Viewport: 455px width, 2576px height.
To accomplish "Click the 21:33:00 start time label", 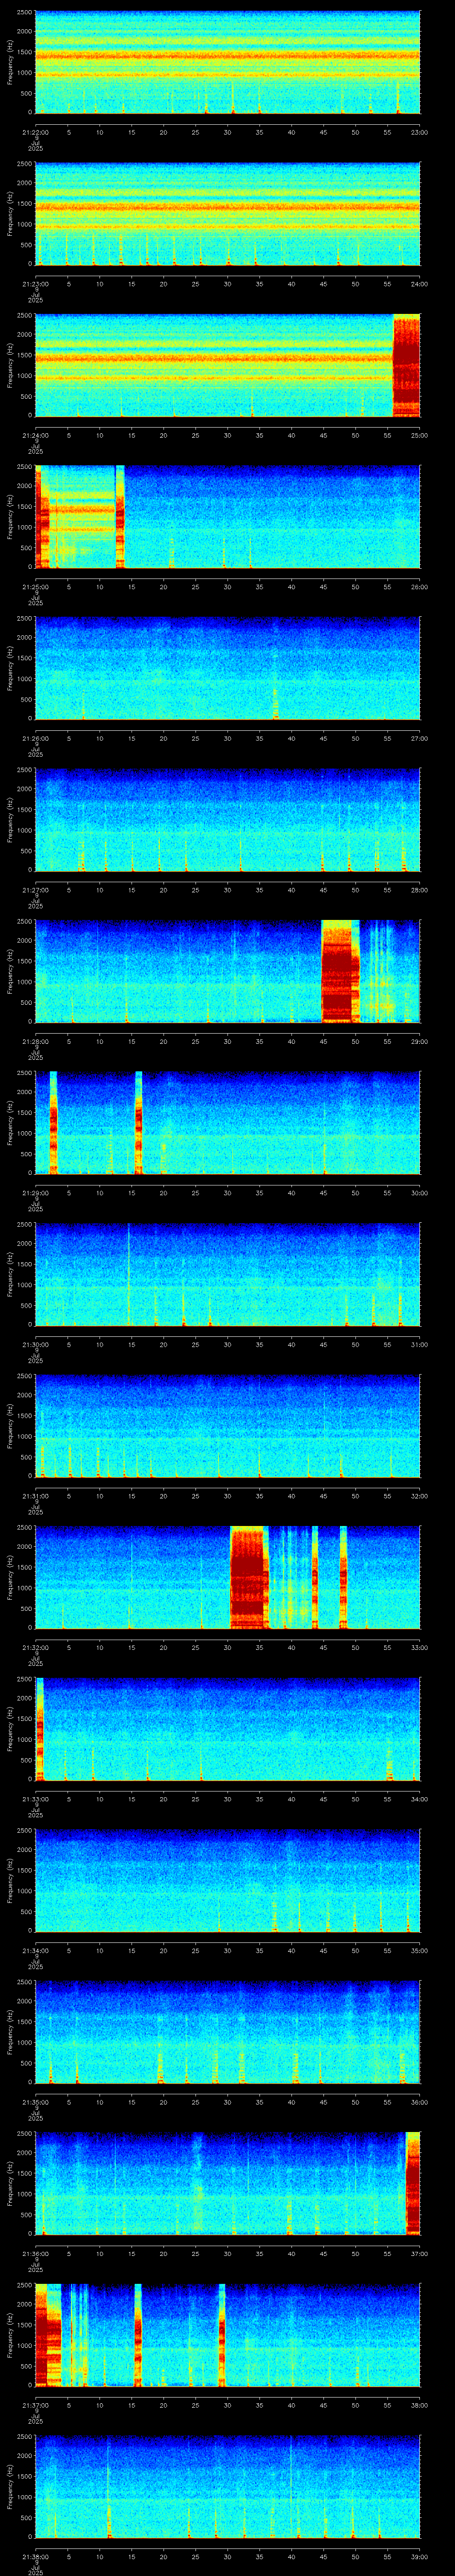I will (x=35, y=1799).
